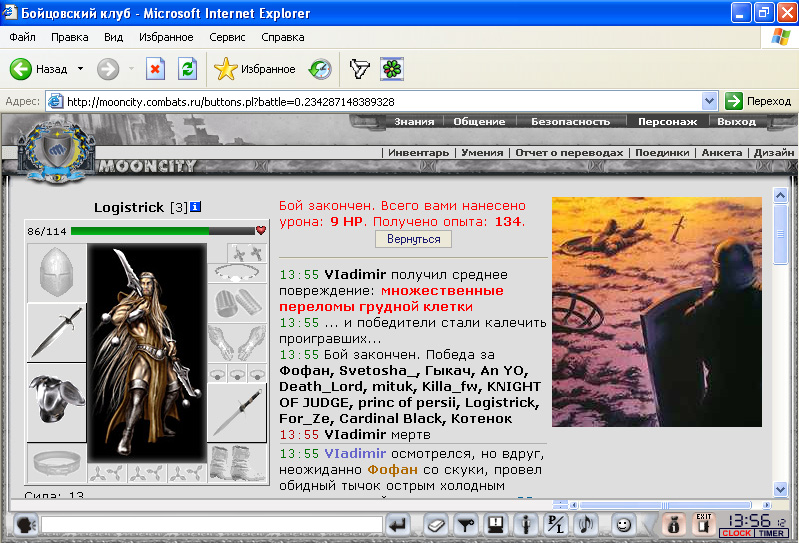The image size is (799, 543).
Task: Open the Знания game menu
Action: [x=414, y=121]
